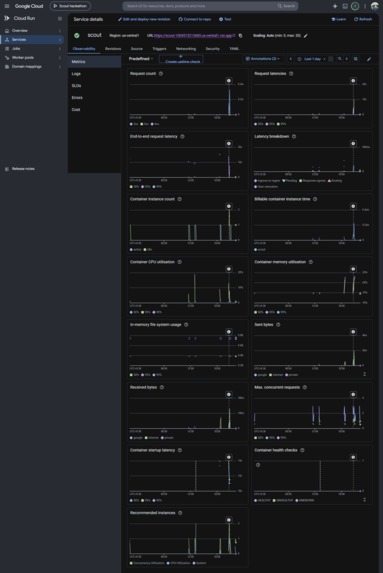Shift time range backward with left arrow
Screen dimensions: 383x573
click(x=291, y=59)
